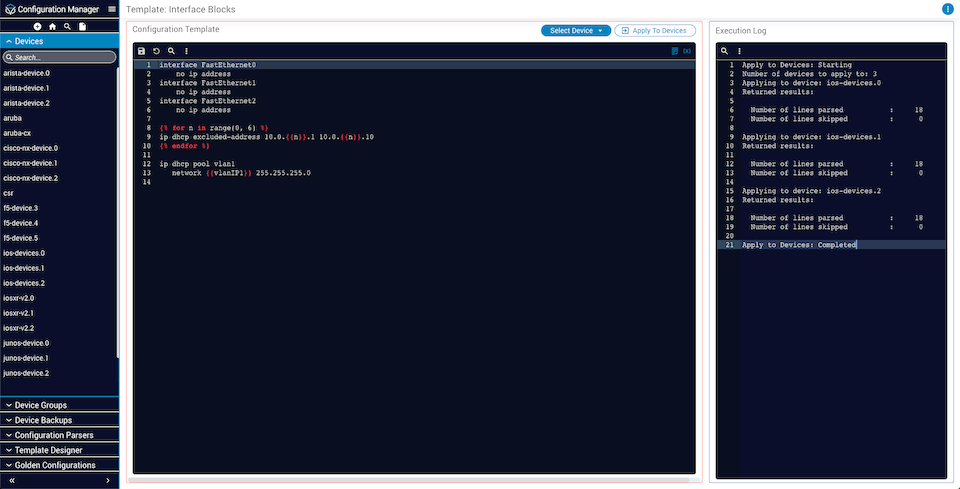
Task: Click the document icon in sidebar toolbar
Action: pyautogui.click(x=82, y=26)
